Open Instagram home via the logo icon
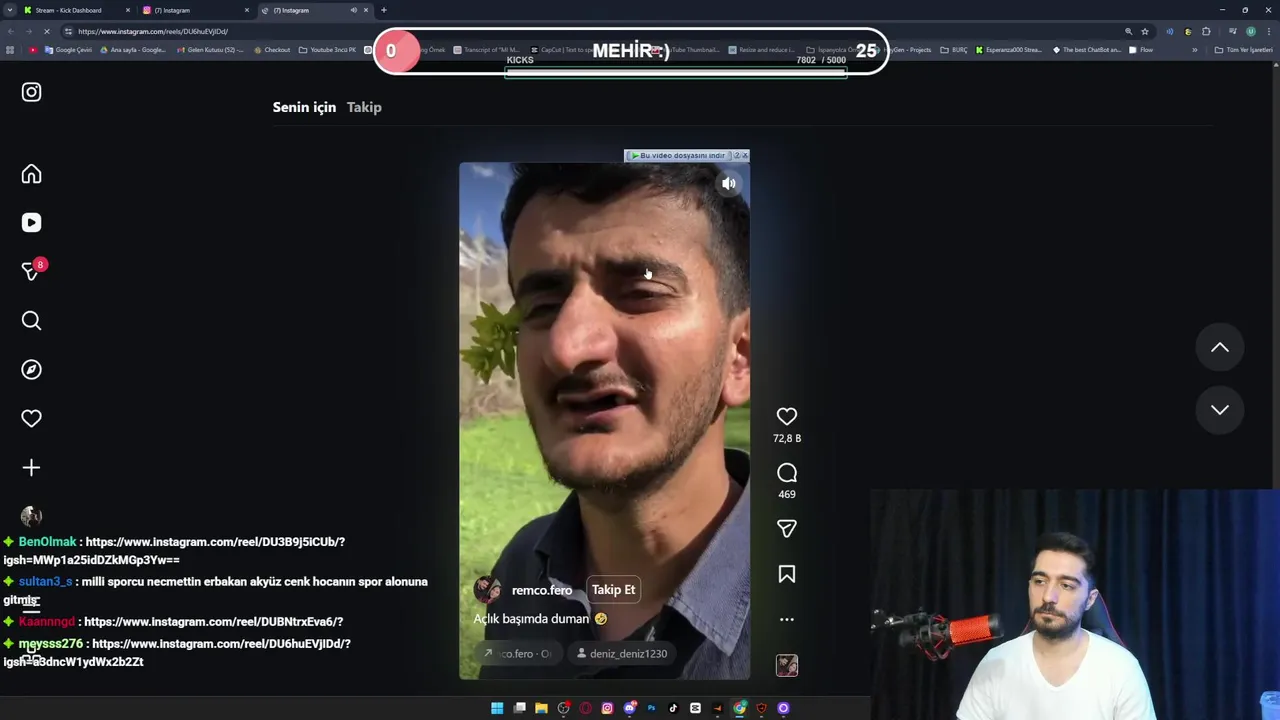Viewport: 1280px width, 720px height. click(31, 92)
